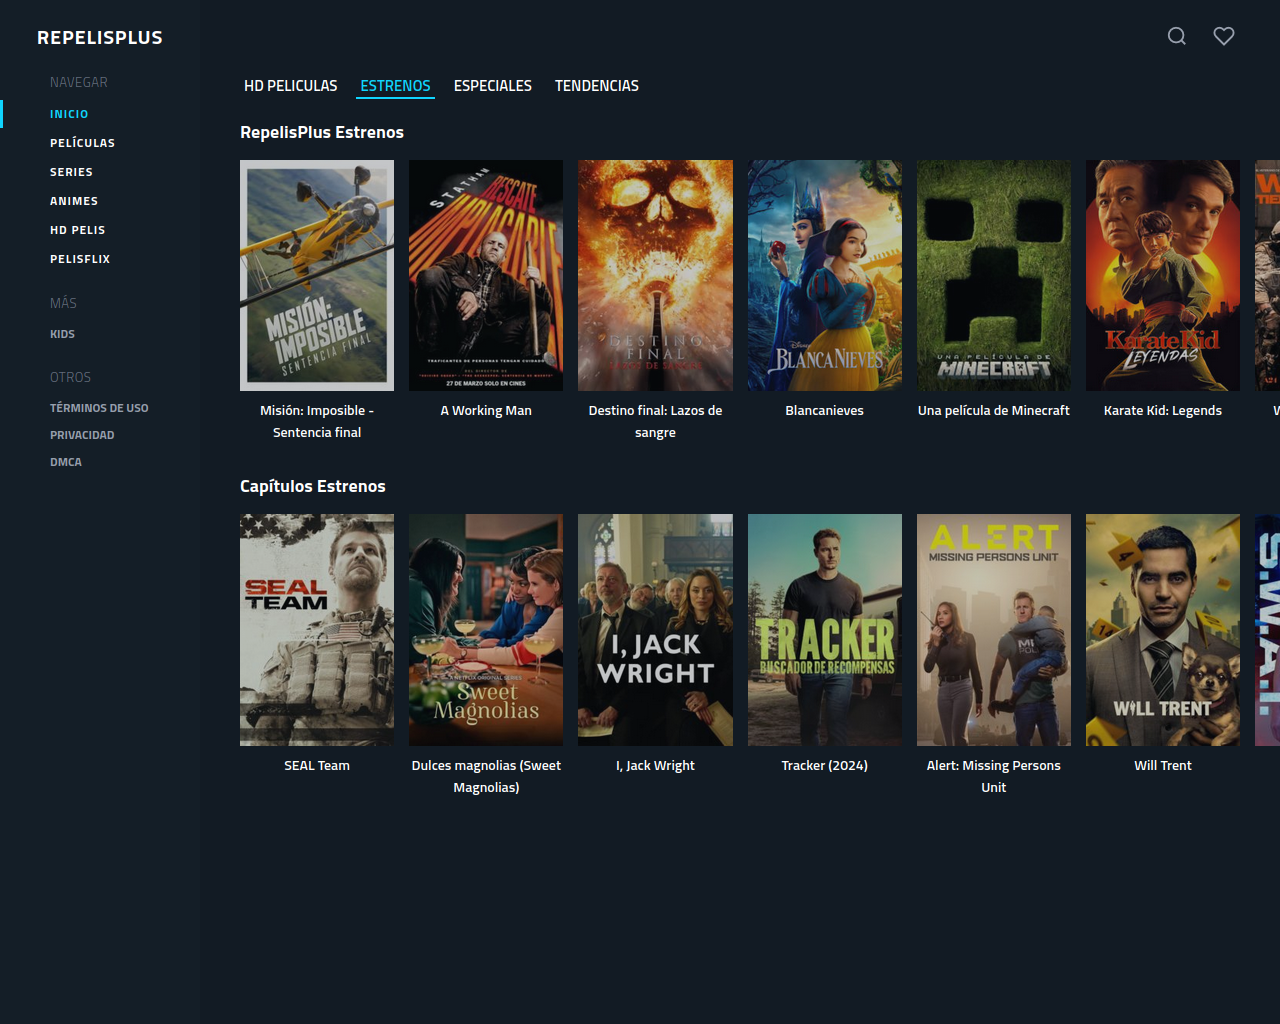Click the 'Will Trent' title

pos(1163,765)
